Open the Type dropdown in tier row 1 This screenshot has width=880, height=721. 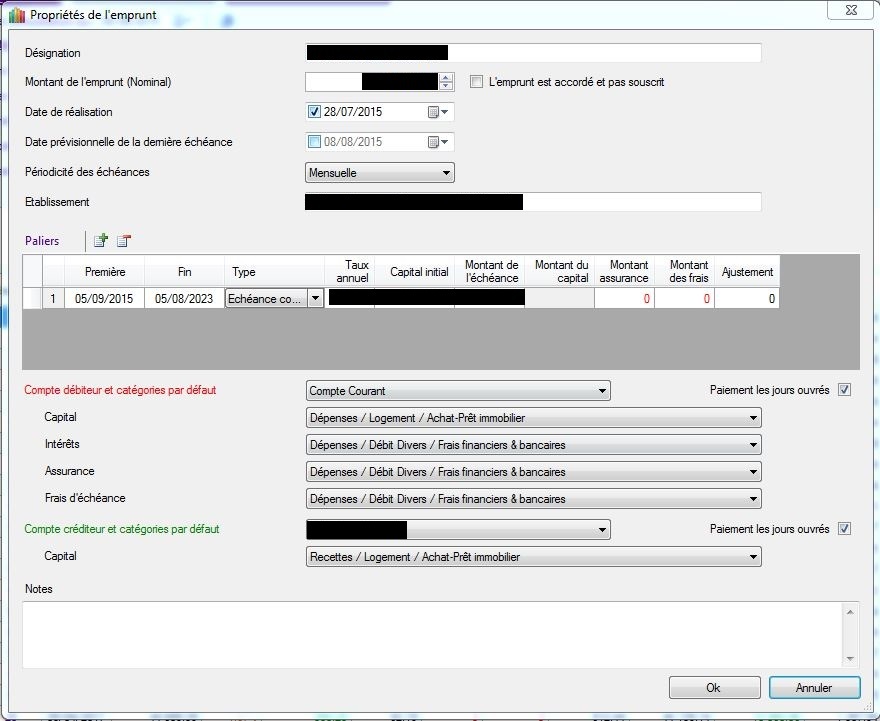click(315, 298)
